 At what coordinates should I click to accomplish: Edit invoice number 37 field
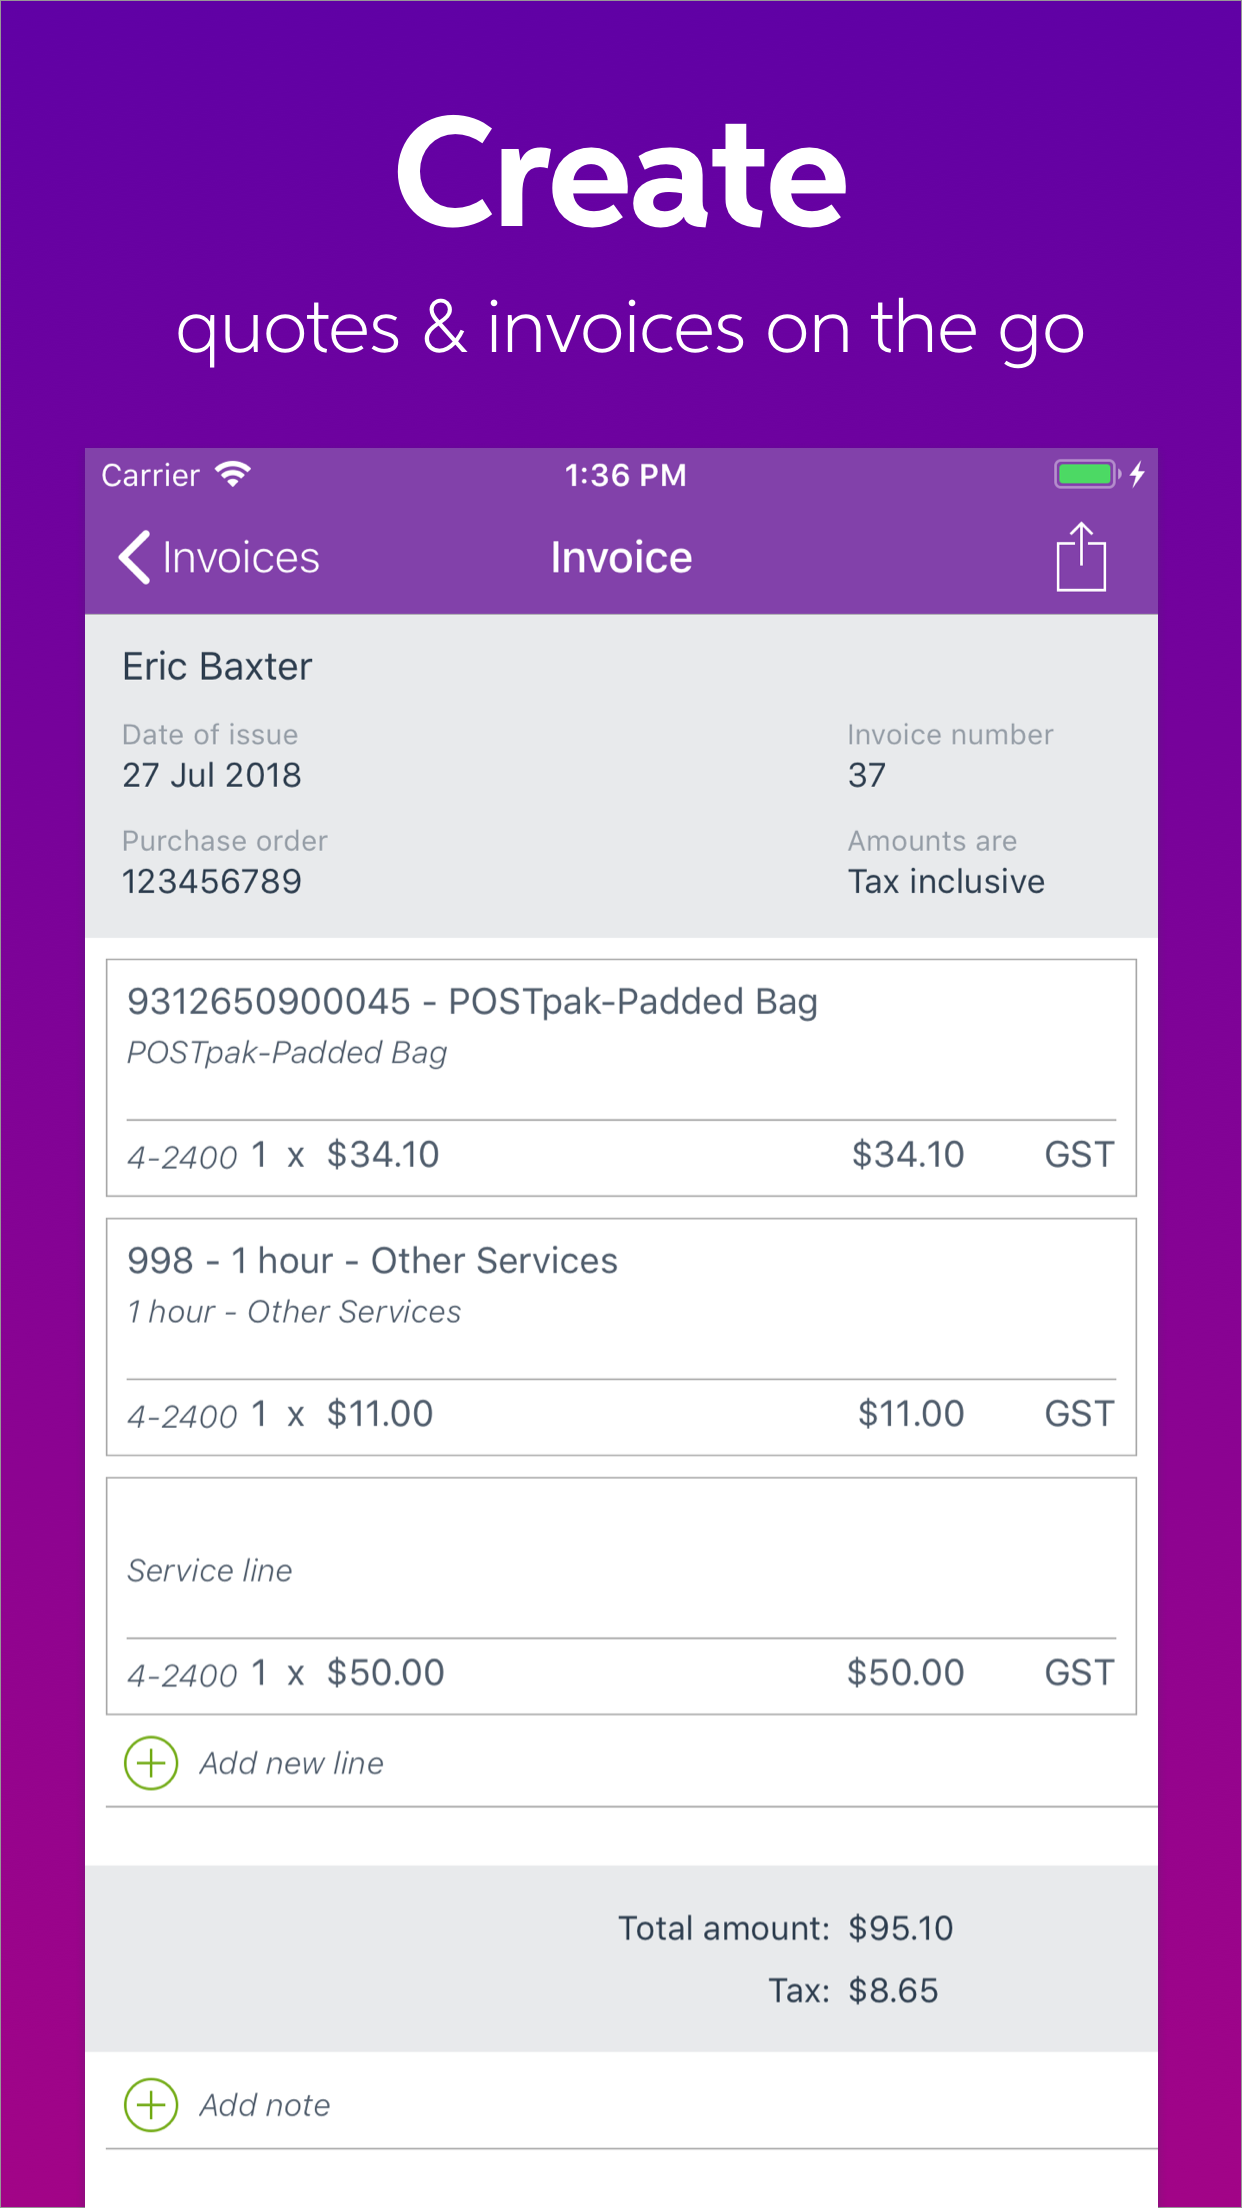click(867, 775)
